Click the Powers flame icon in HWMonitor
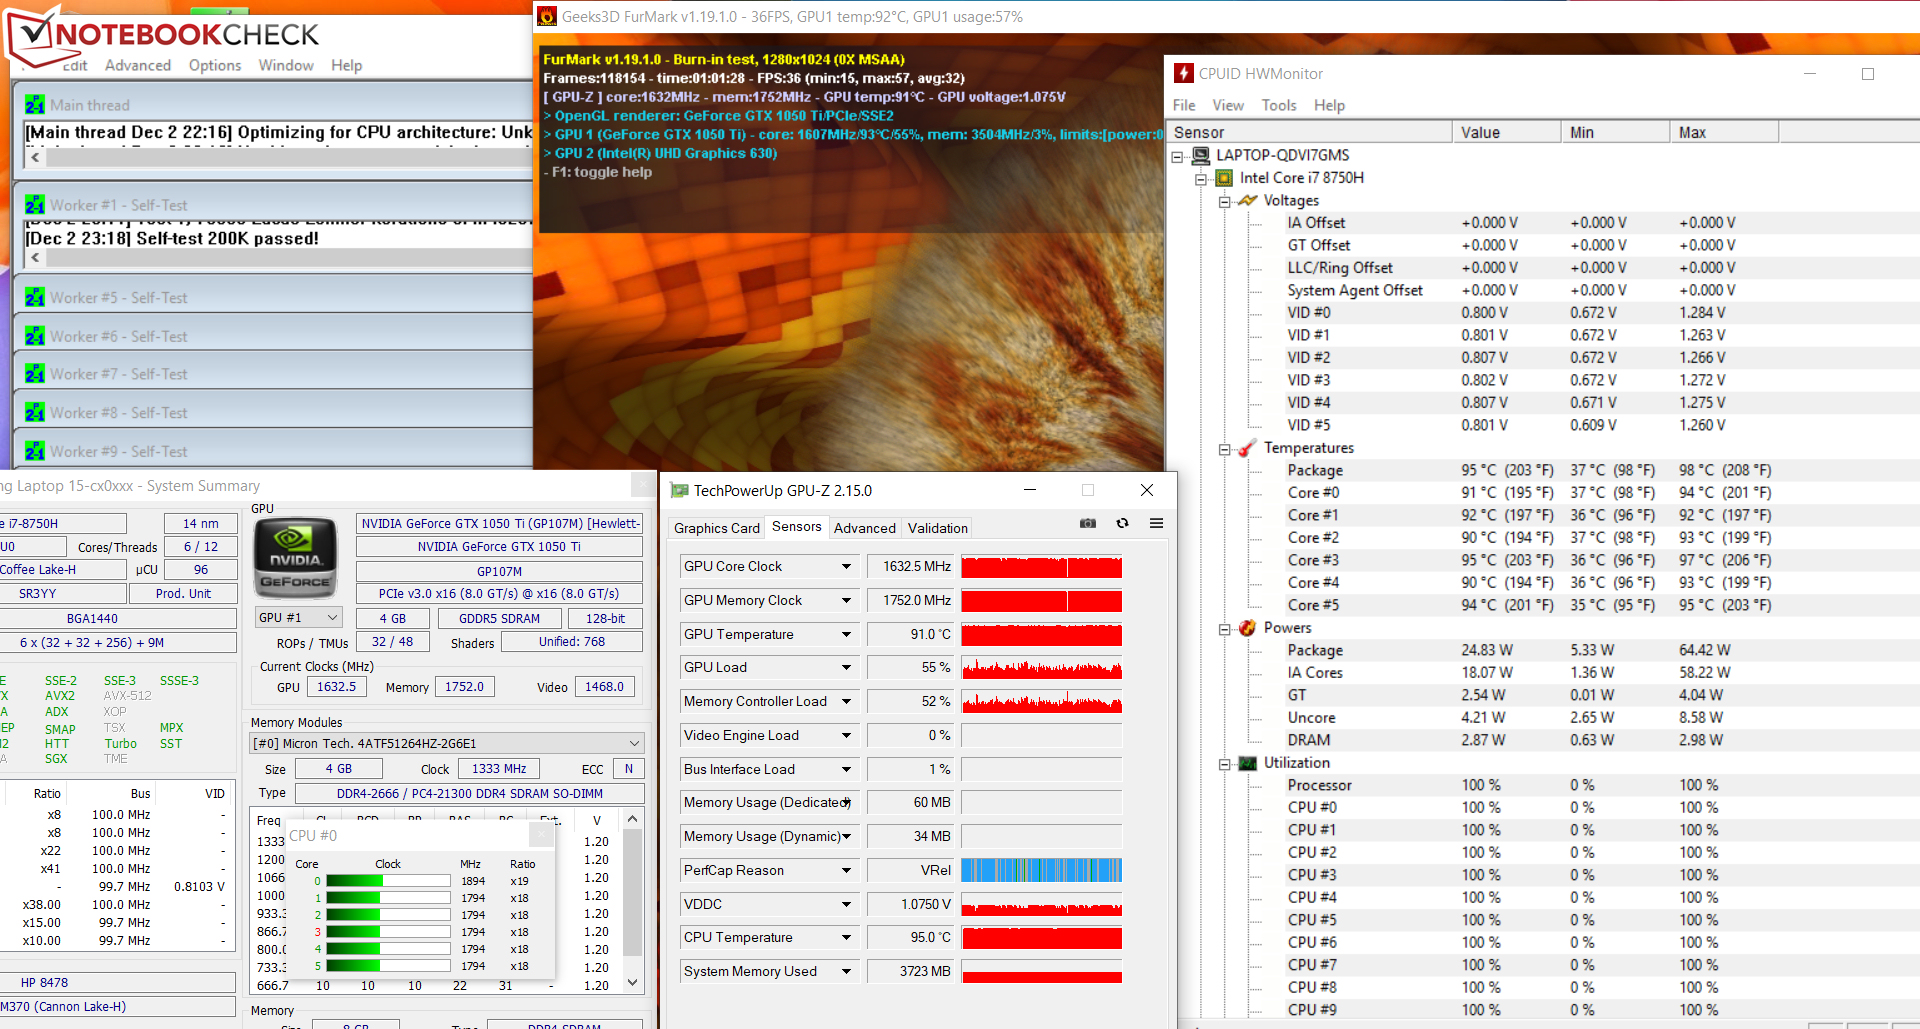Viewport: 1920px width, 1029px height. tap(1247, 628)
